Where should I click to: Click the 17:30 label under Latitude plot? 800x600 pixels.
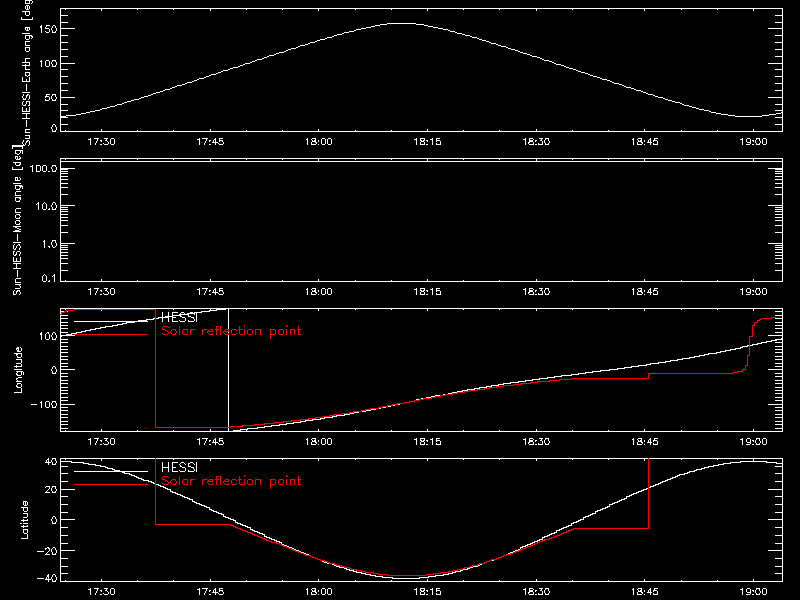coord(101,592)
